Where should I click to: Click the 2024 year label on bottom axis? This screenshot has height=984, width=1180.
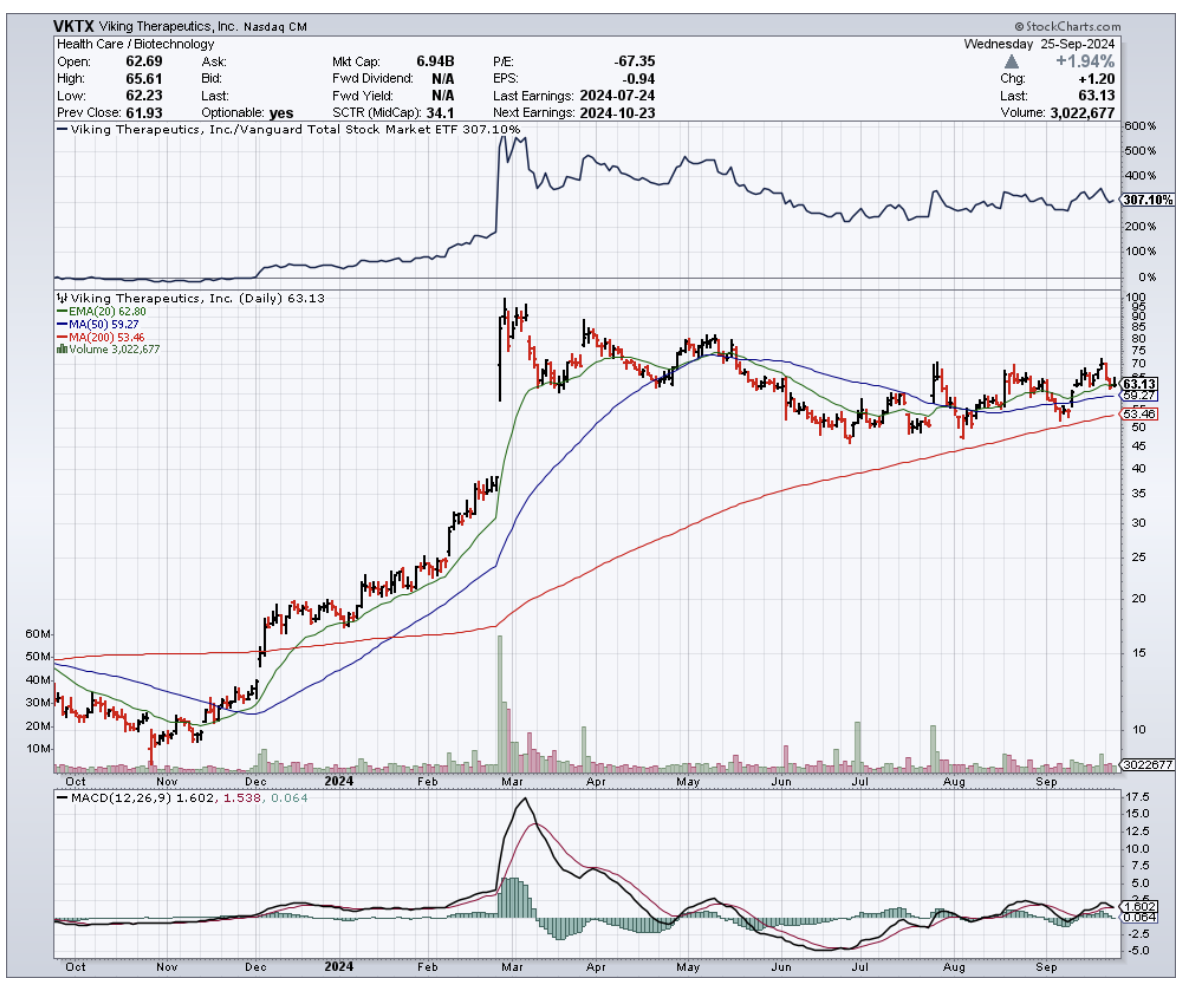(x=340, y=968)
